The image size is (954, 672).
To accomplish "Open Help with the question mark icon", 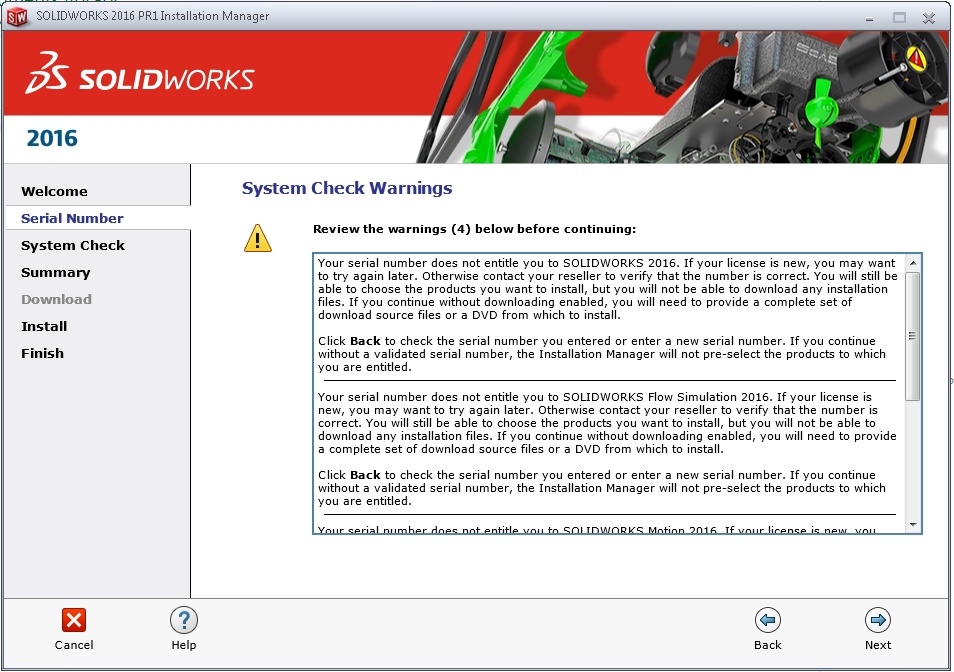I will [184, 620].
